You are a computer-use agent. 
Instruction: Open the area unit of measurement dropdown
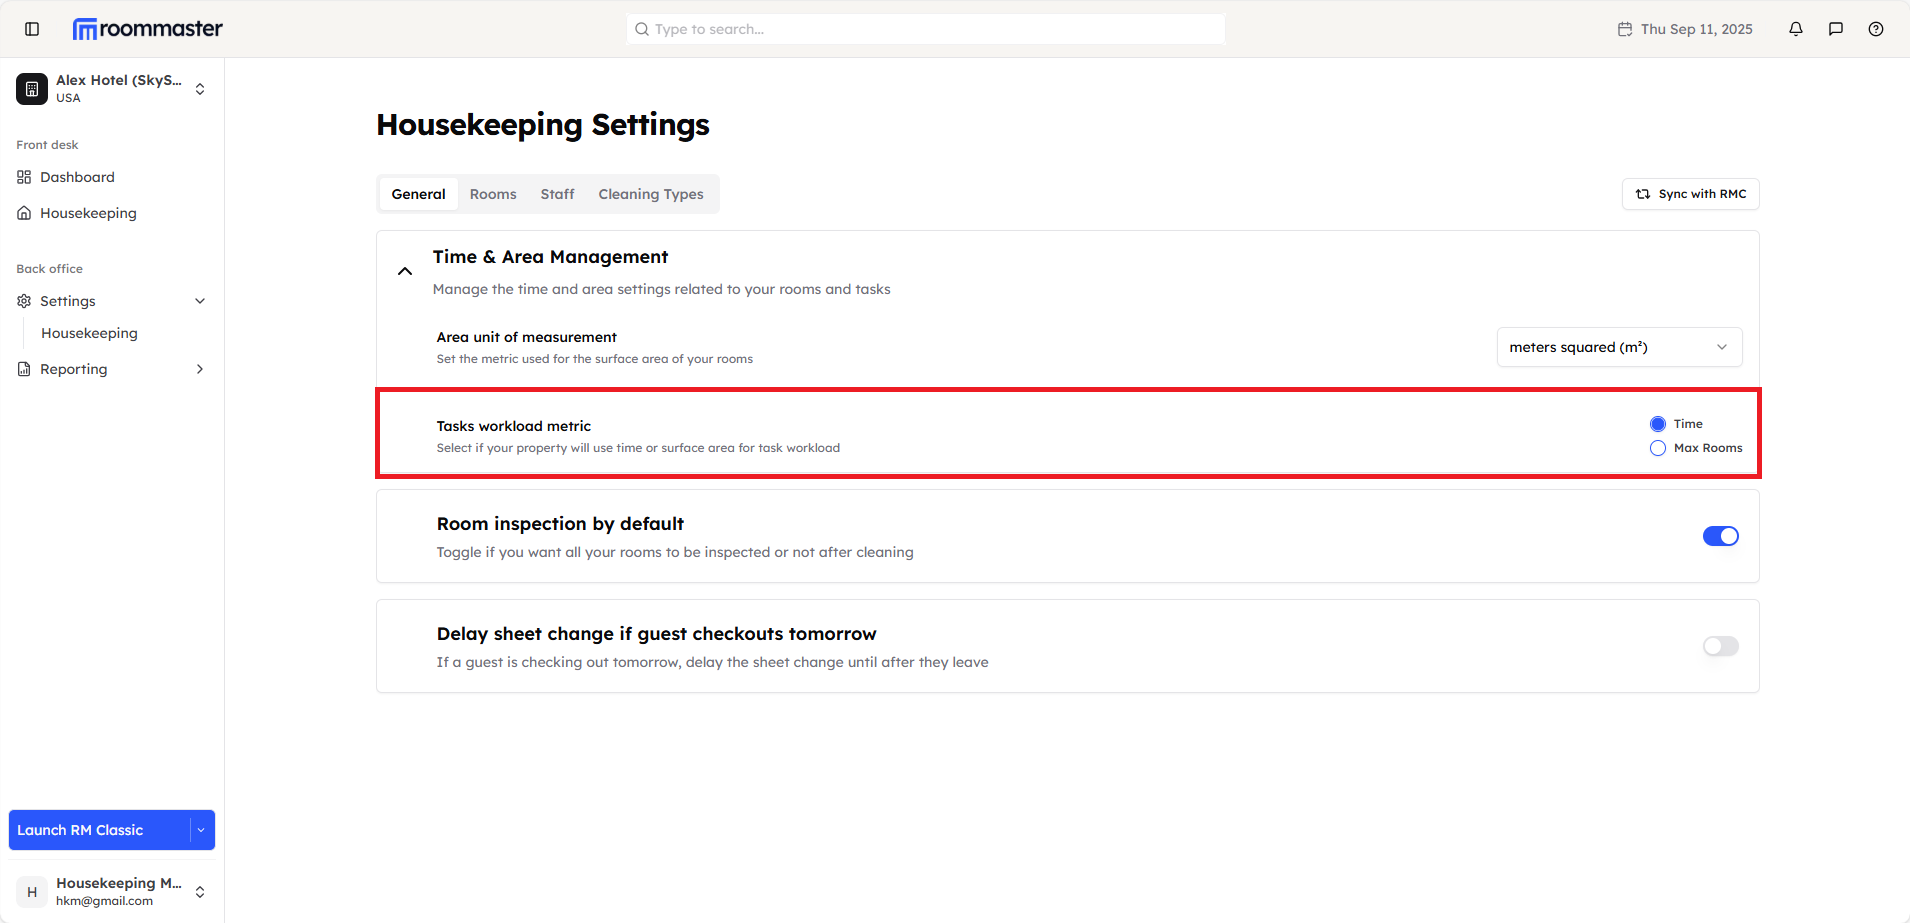(x=1618, y=347)
